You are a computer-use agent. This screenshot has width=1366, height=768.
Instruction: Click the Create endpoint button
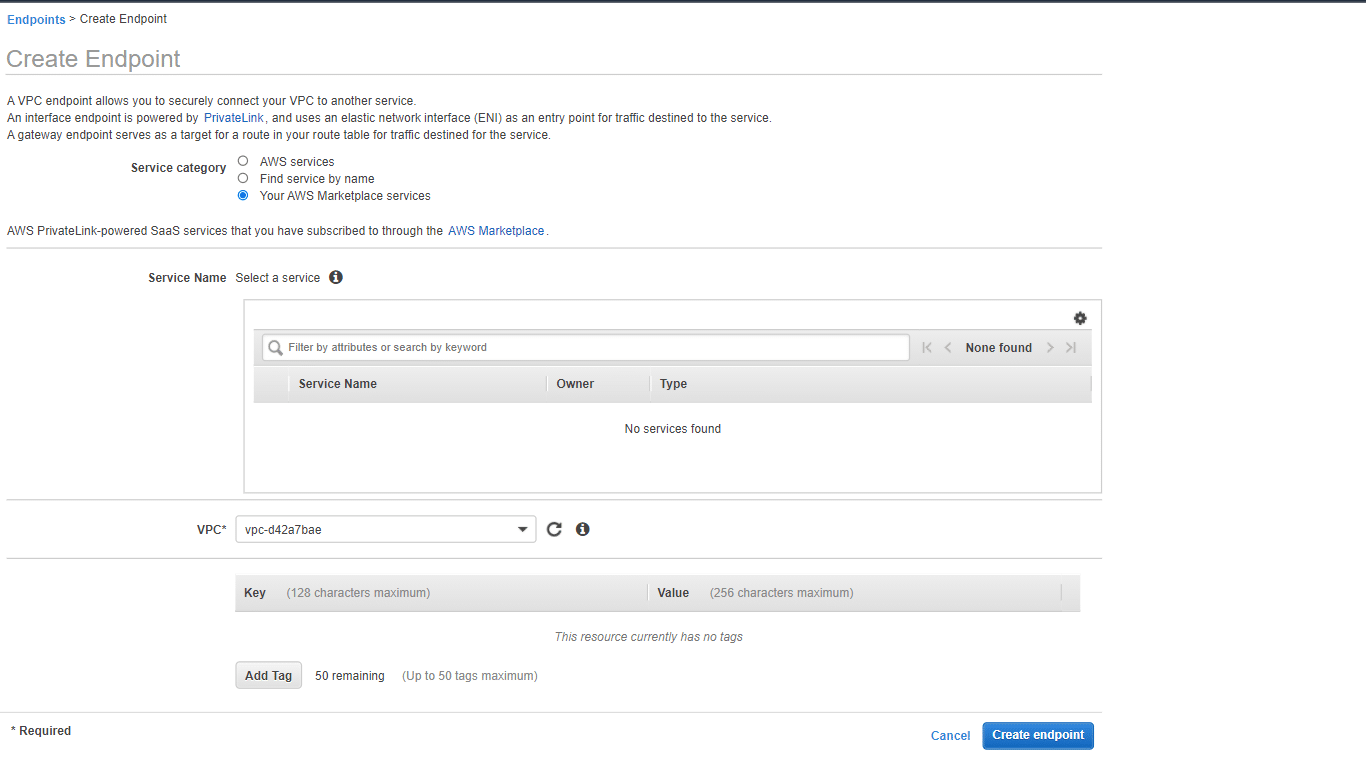click(x=1038, y=735)
